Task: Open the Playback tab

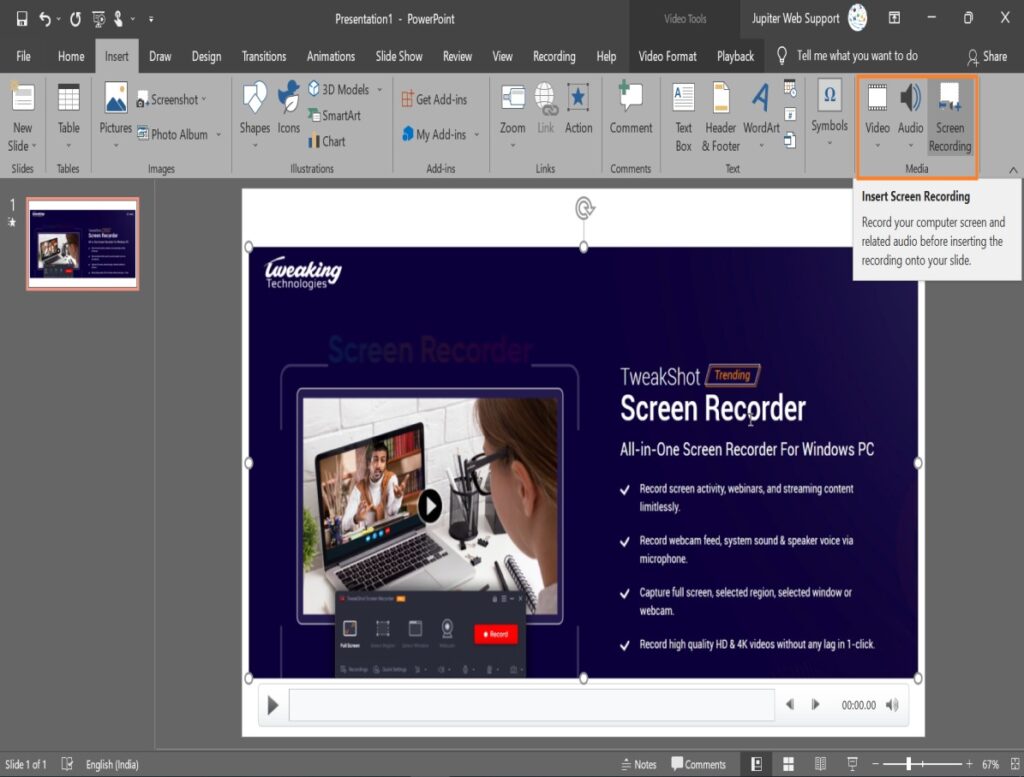Action: click(x=735, y=56)
